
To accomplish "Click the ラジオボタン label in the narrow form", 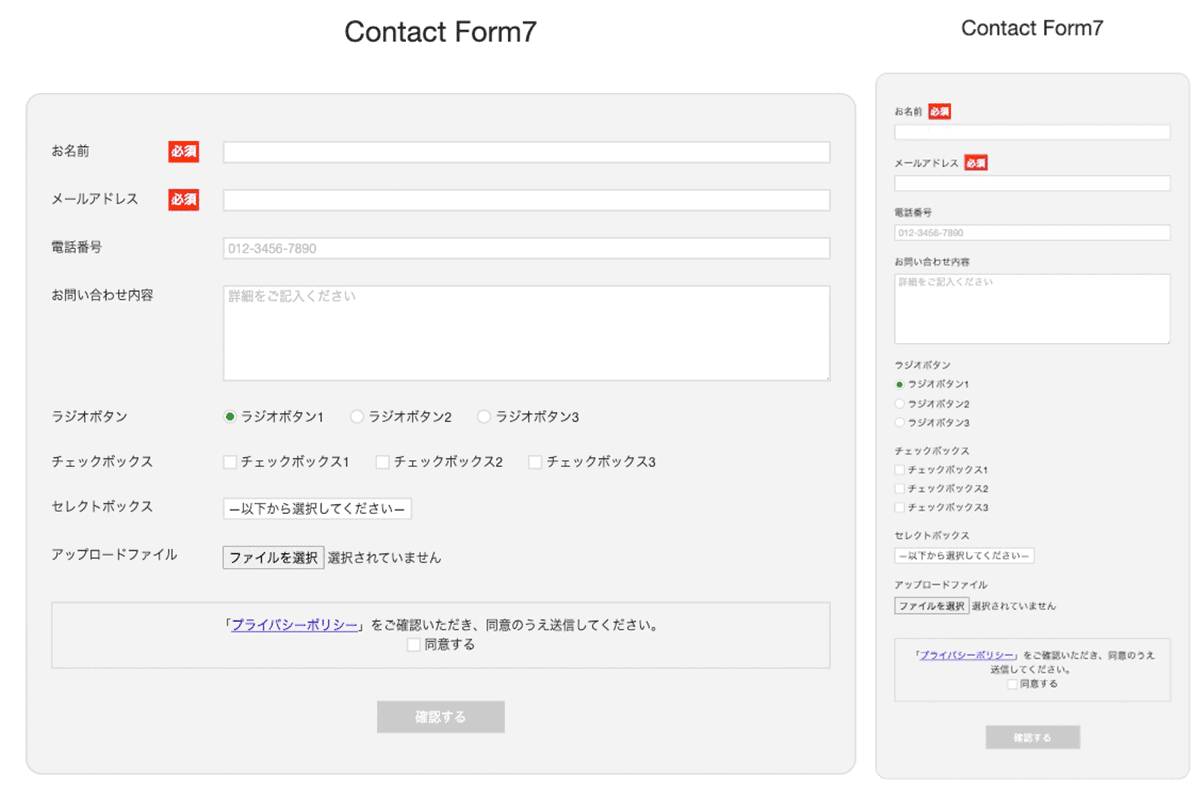I will pyautogui.click(x=922, y=365).
